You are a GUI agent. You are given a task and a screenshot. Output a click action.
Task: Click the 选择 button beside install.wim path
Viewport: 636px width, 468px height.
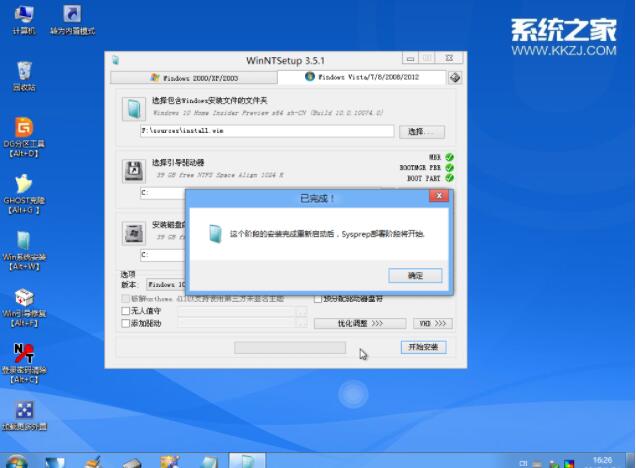420,131
